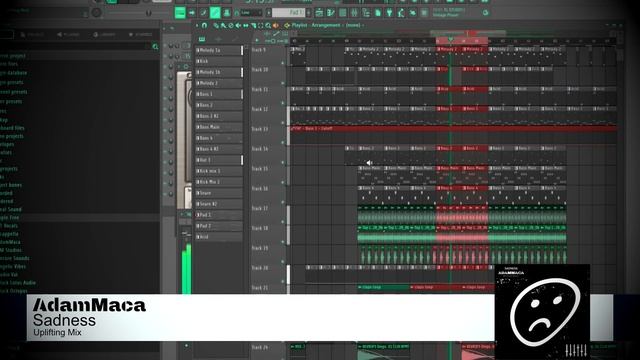
Task: Select the playlist select tool
Action: pyautogui.click(x=261, y=25)
